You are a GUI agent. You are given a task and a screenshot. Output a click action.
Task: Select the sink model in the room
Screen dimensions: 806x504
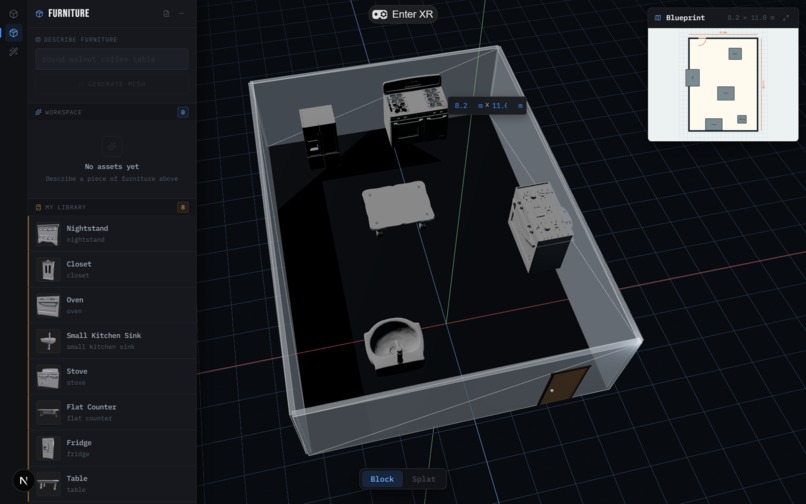tap(395, 345)
